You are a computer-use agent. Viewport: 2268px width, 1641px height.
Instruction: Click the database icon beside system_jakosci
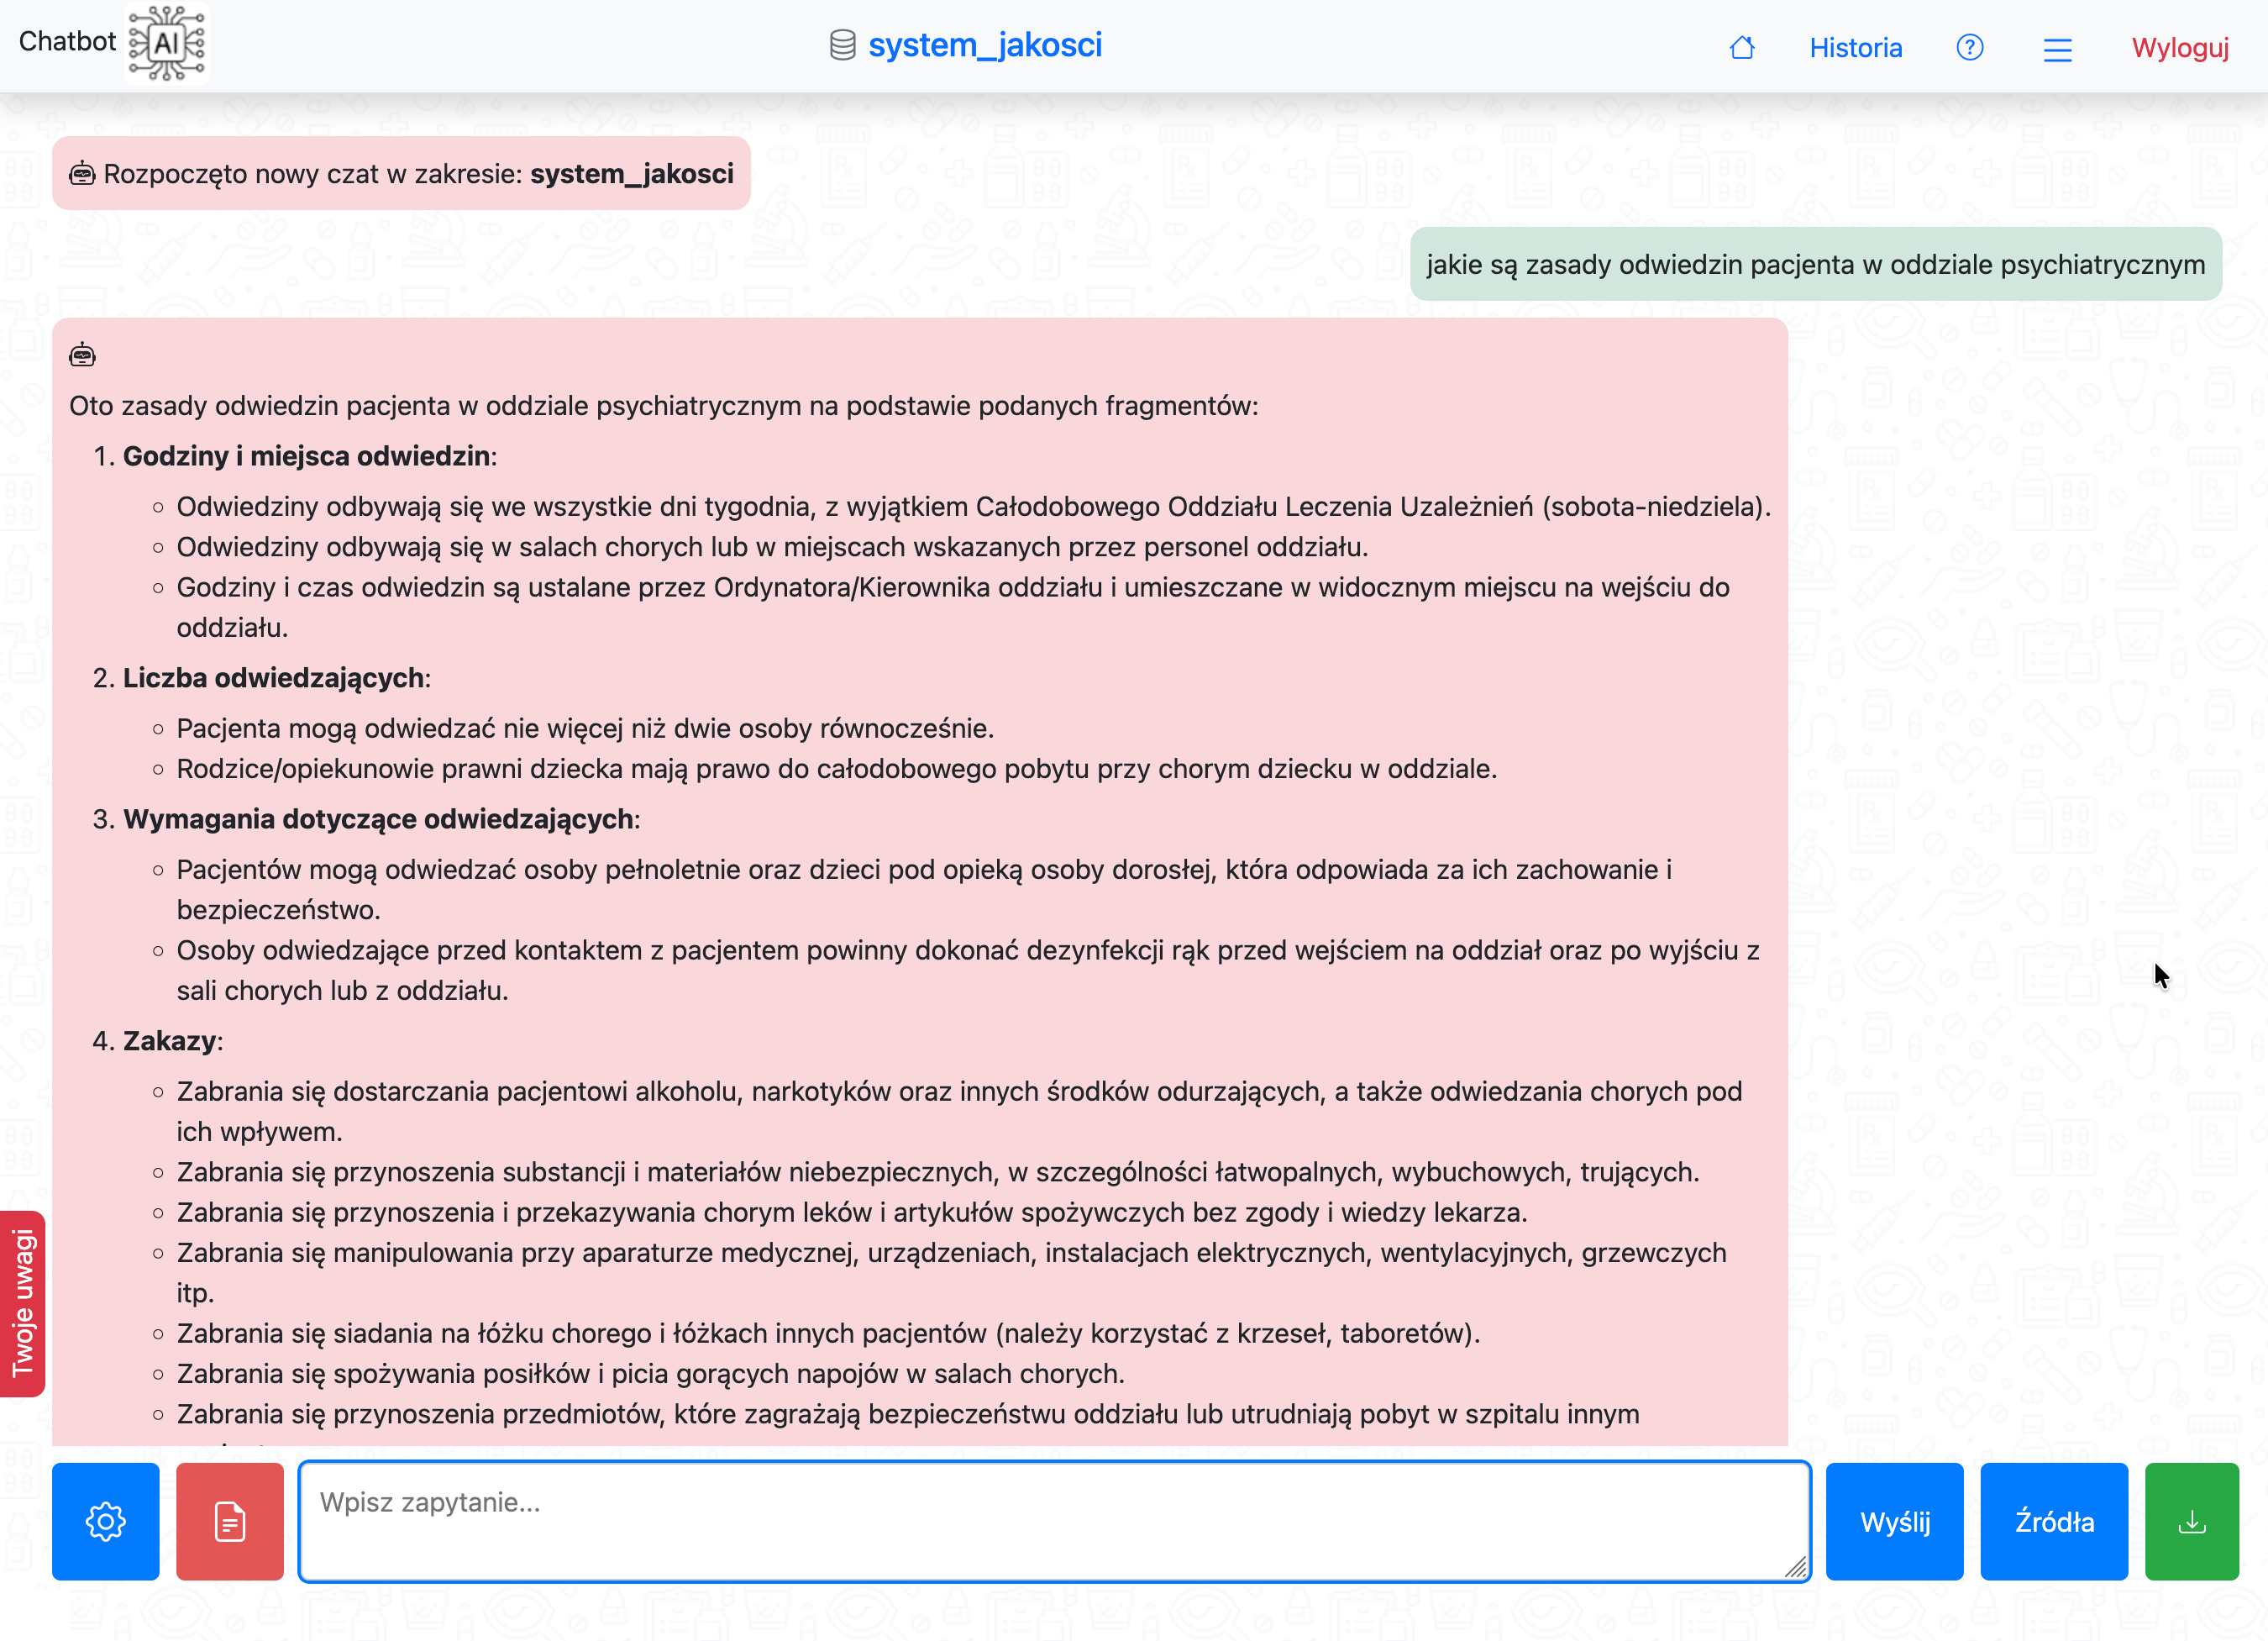pyautogui.click(x=842, y=45)
